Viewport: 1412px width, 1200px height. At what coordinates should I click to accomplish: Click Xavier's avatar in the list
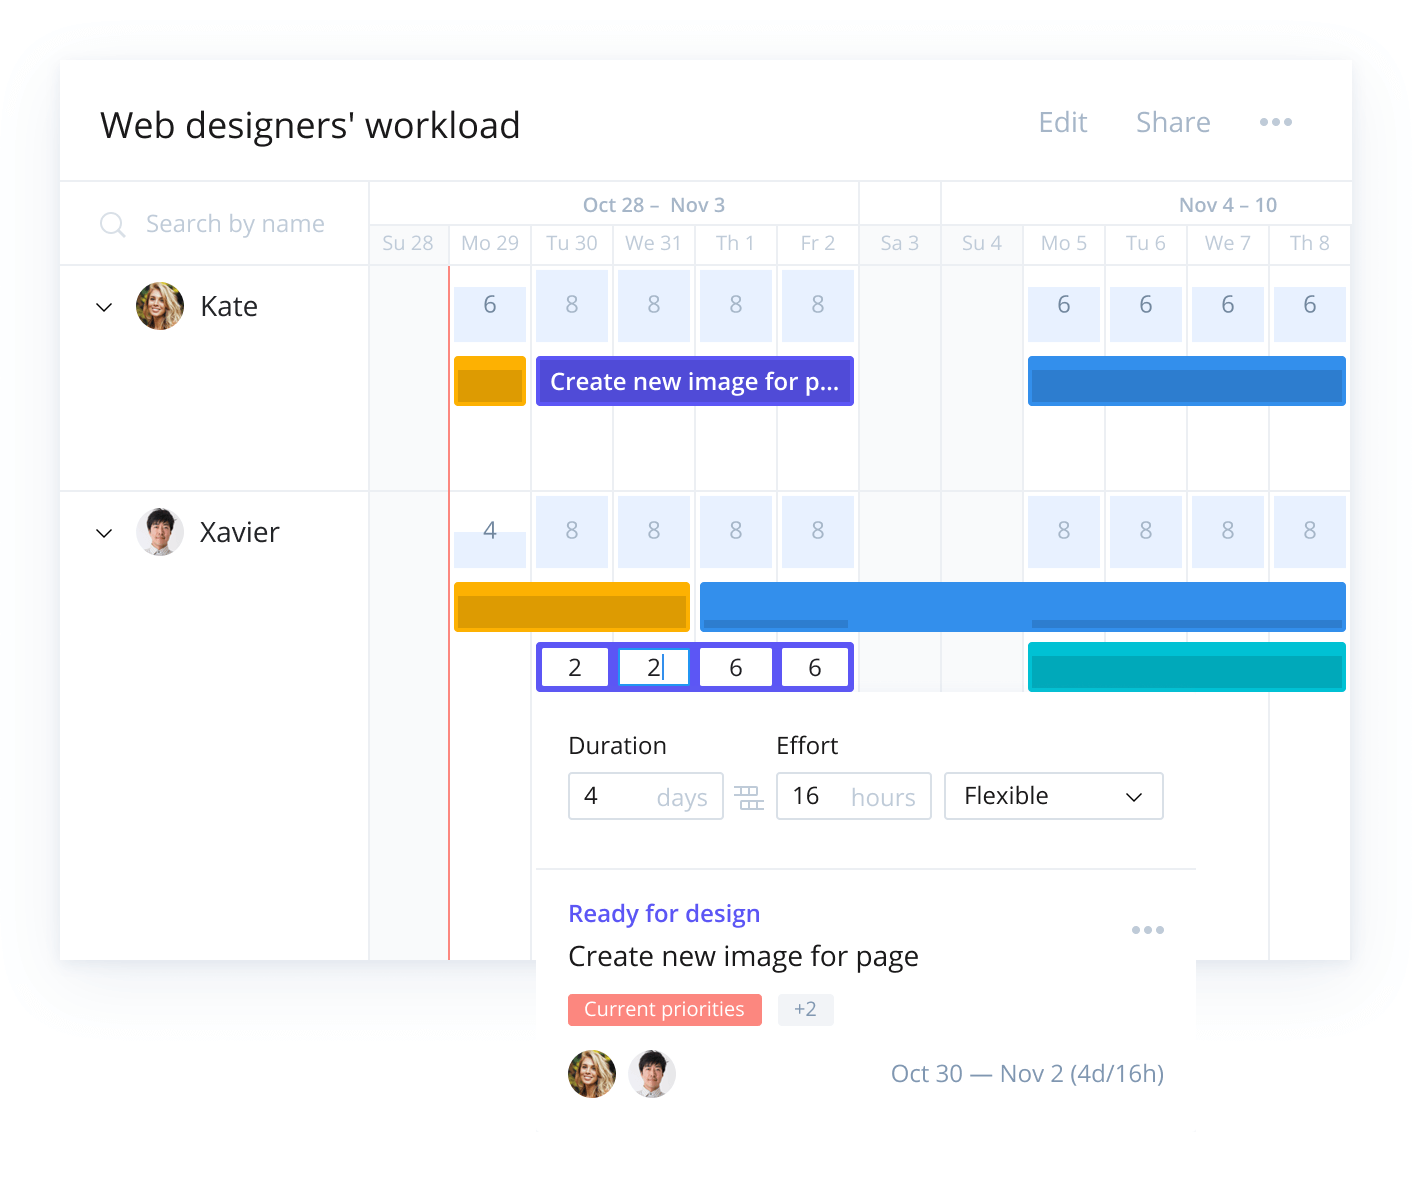[x=160, y=532]
